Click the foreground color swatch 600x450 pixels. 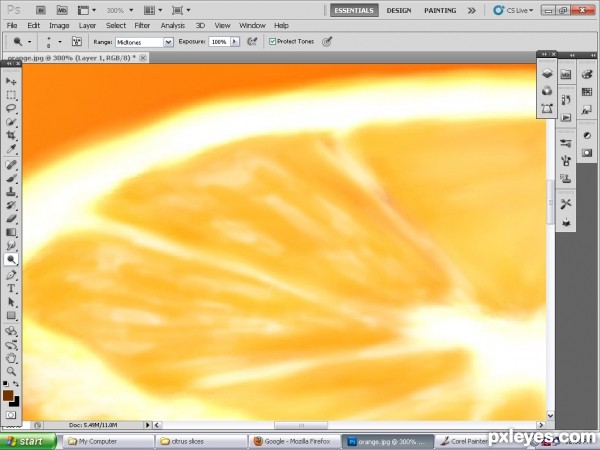click(7, 395)
